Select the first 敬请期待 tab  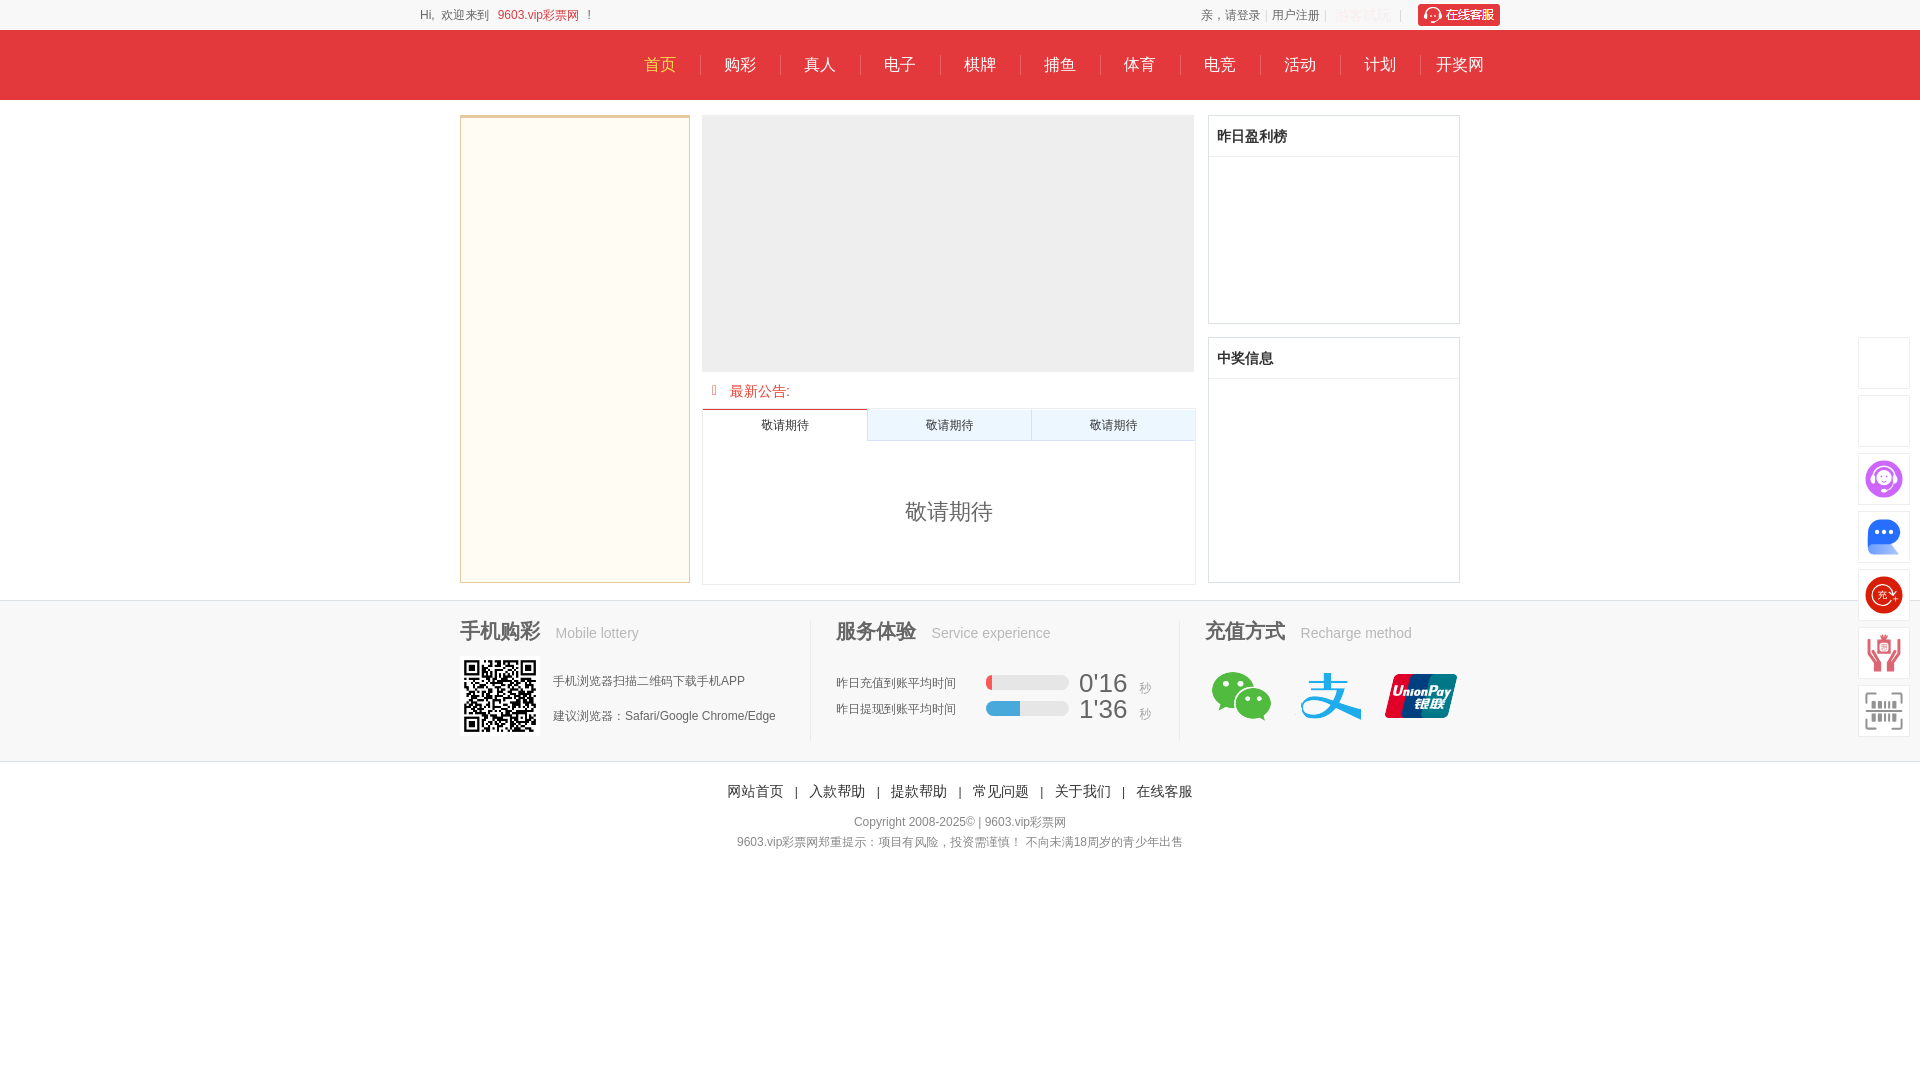pyautogui.click(x=785, y=425)
